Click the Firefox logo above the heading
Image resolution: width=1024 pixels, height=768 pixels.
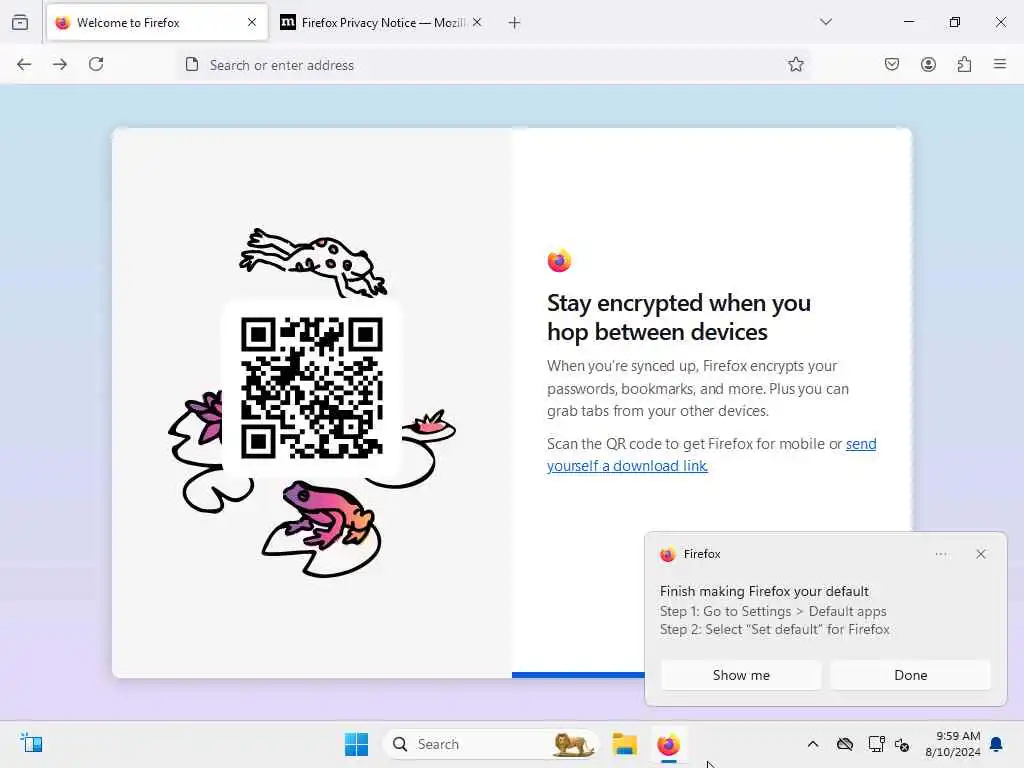(559, 261)
